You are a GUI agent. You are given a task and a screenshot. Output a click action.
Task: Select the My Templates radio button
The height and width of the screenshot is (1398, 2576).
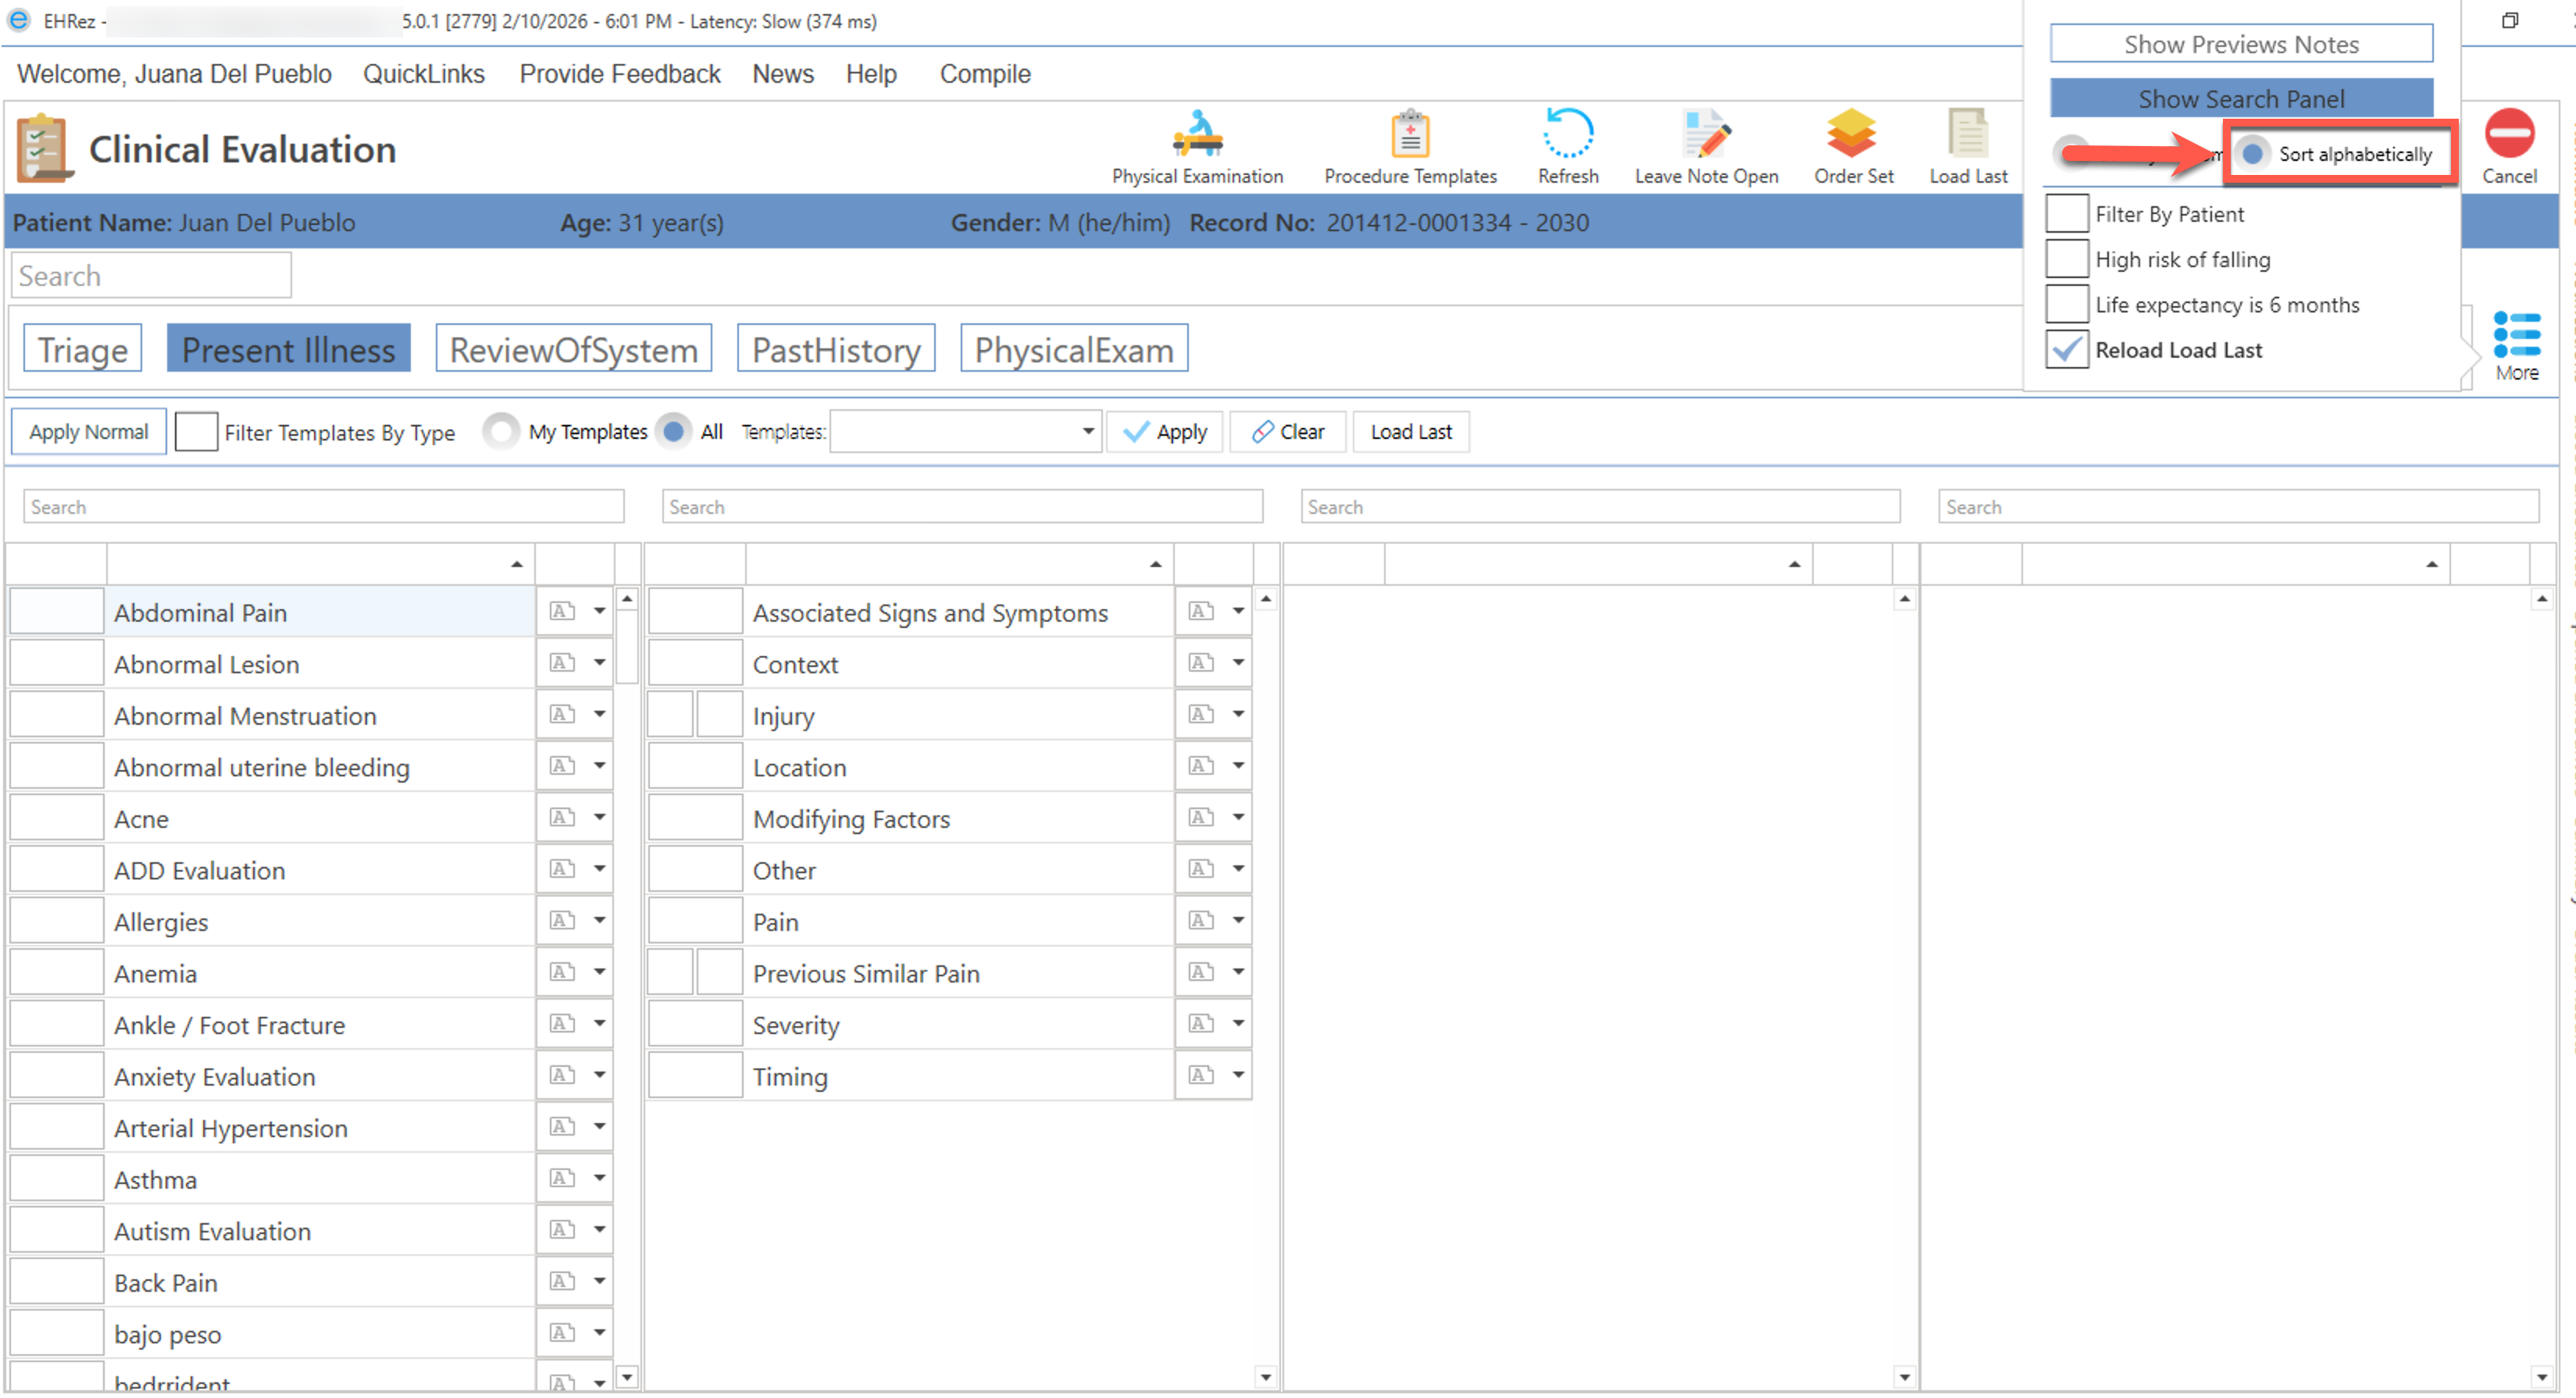501,432
